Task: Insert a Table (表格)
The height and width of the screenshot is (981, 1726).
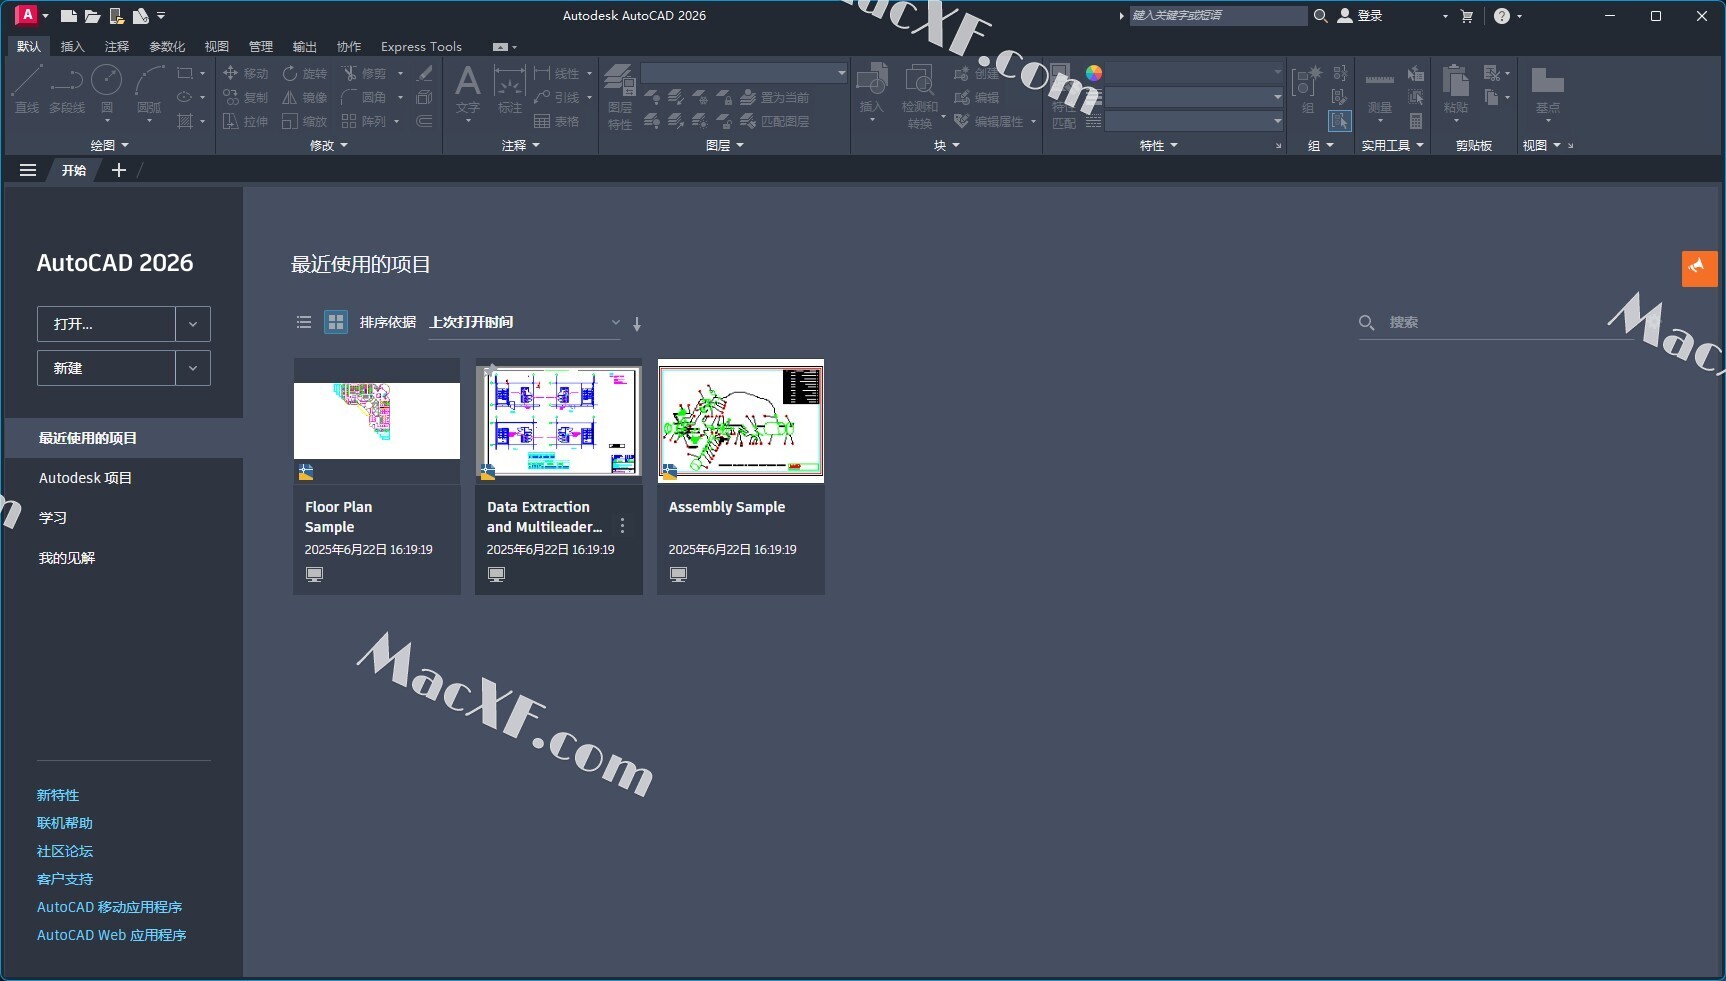Action: pos(557,121)
